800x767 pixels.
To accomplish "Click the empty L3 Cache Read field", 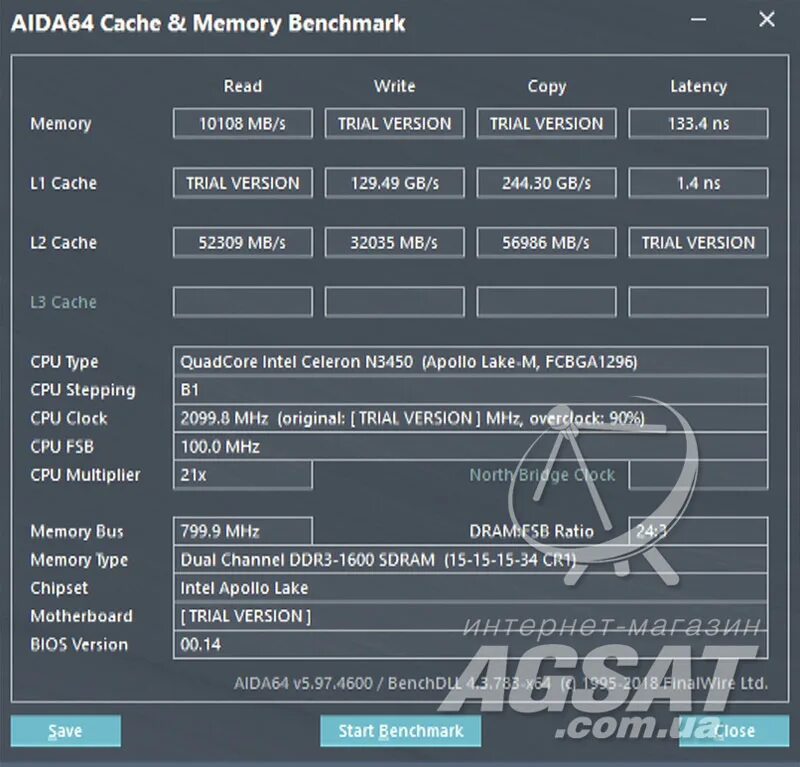I will (243, 302).
